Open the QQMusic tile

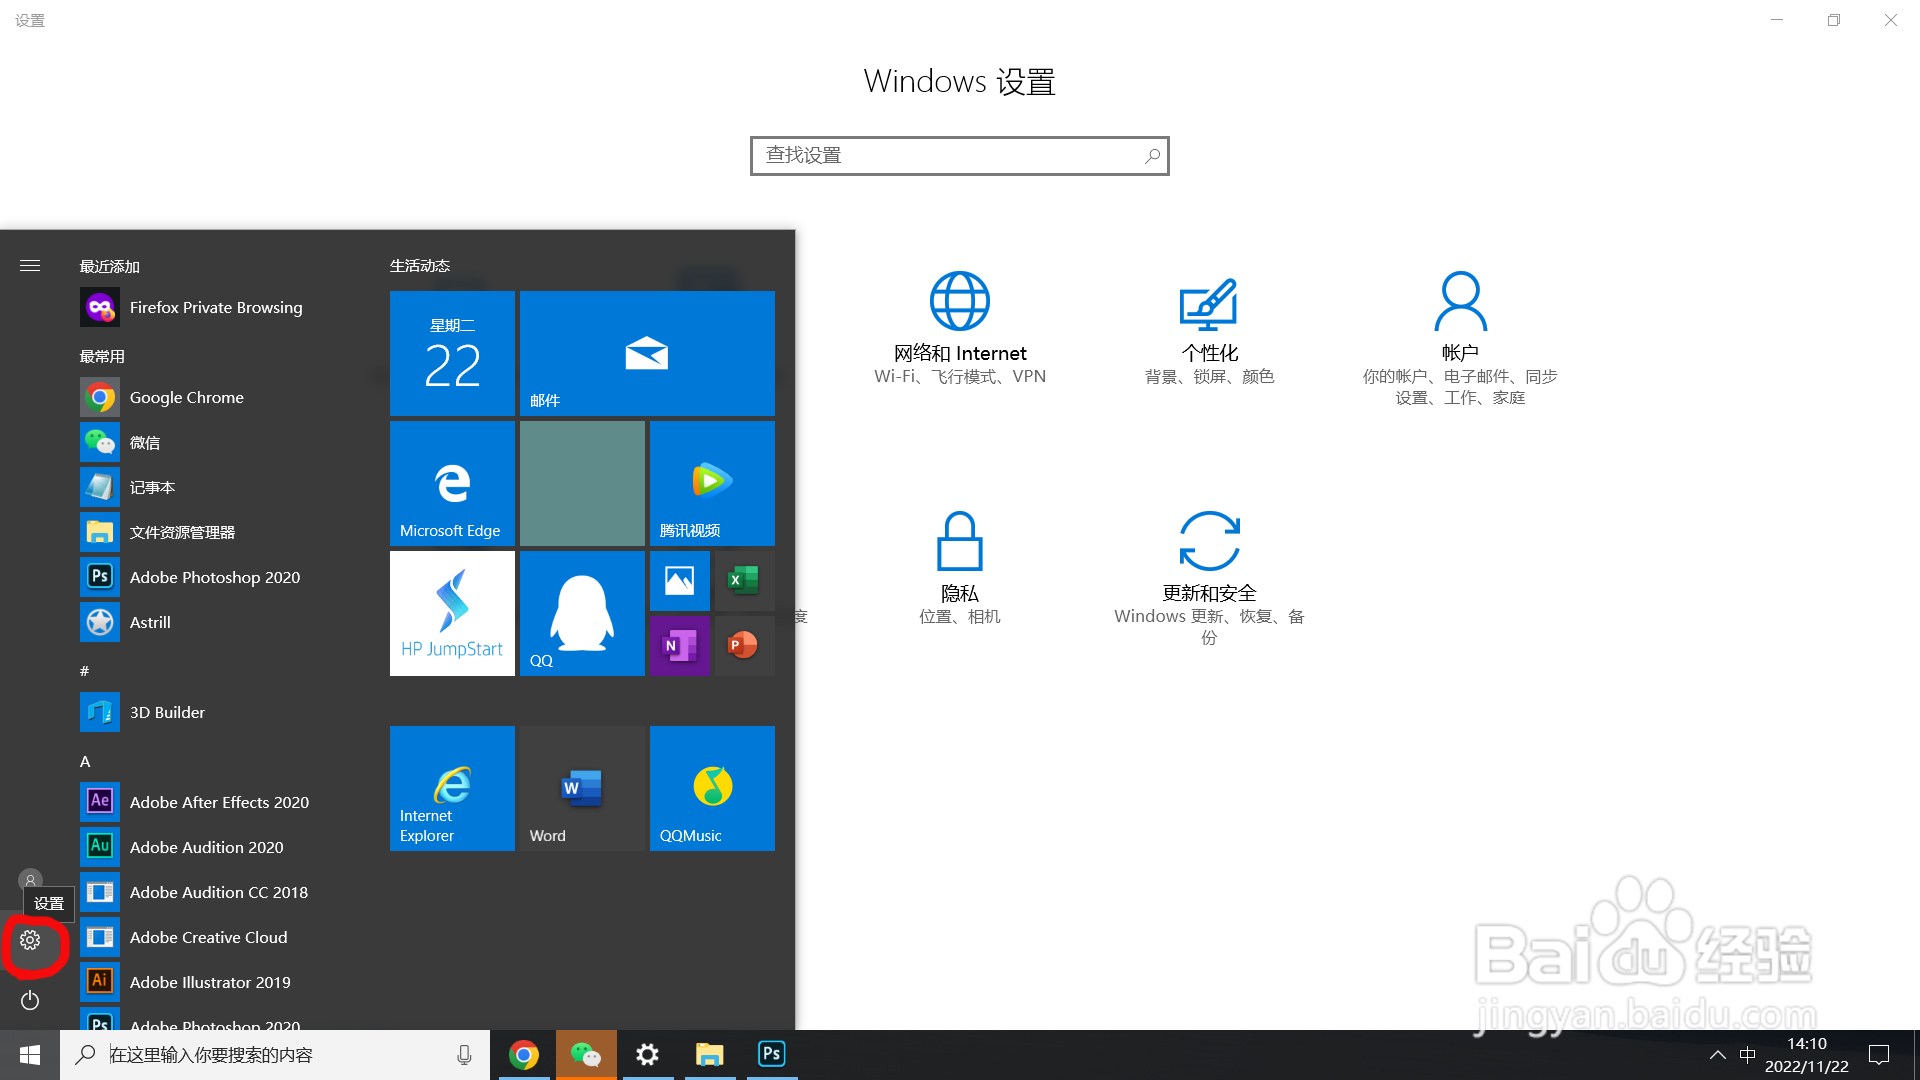712,788
